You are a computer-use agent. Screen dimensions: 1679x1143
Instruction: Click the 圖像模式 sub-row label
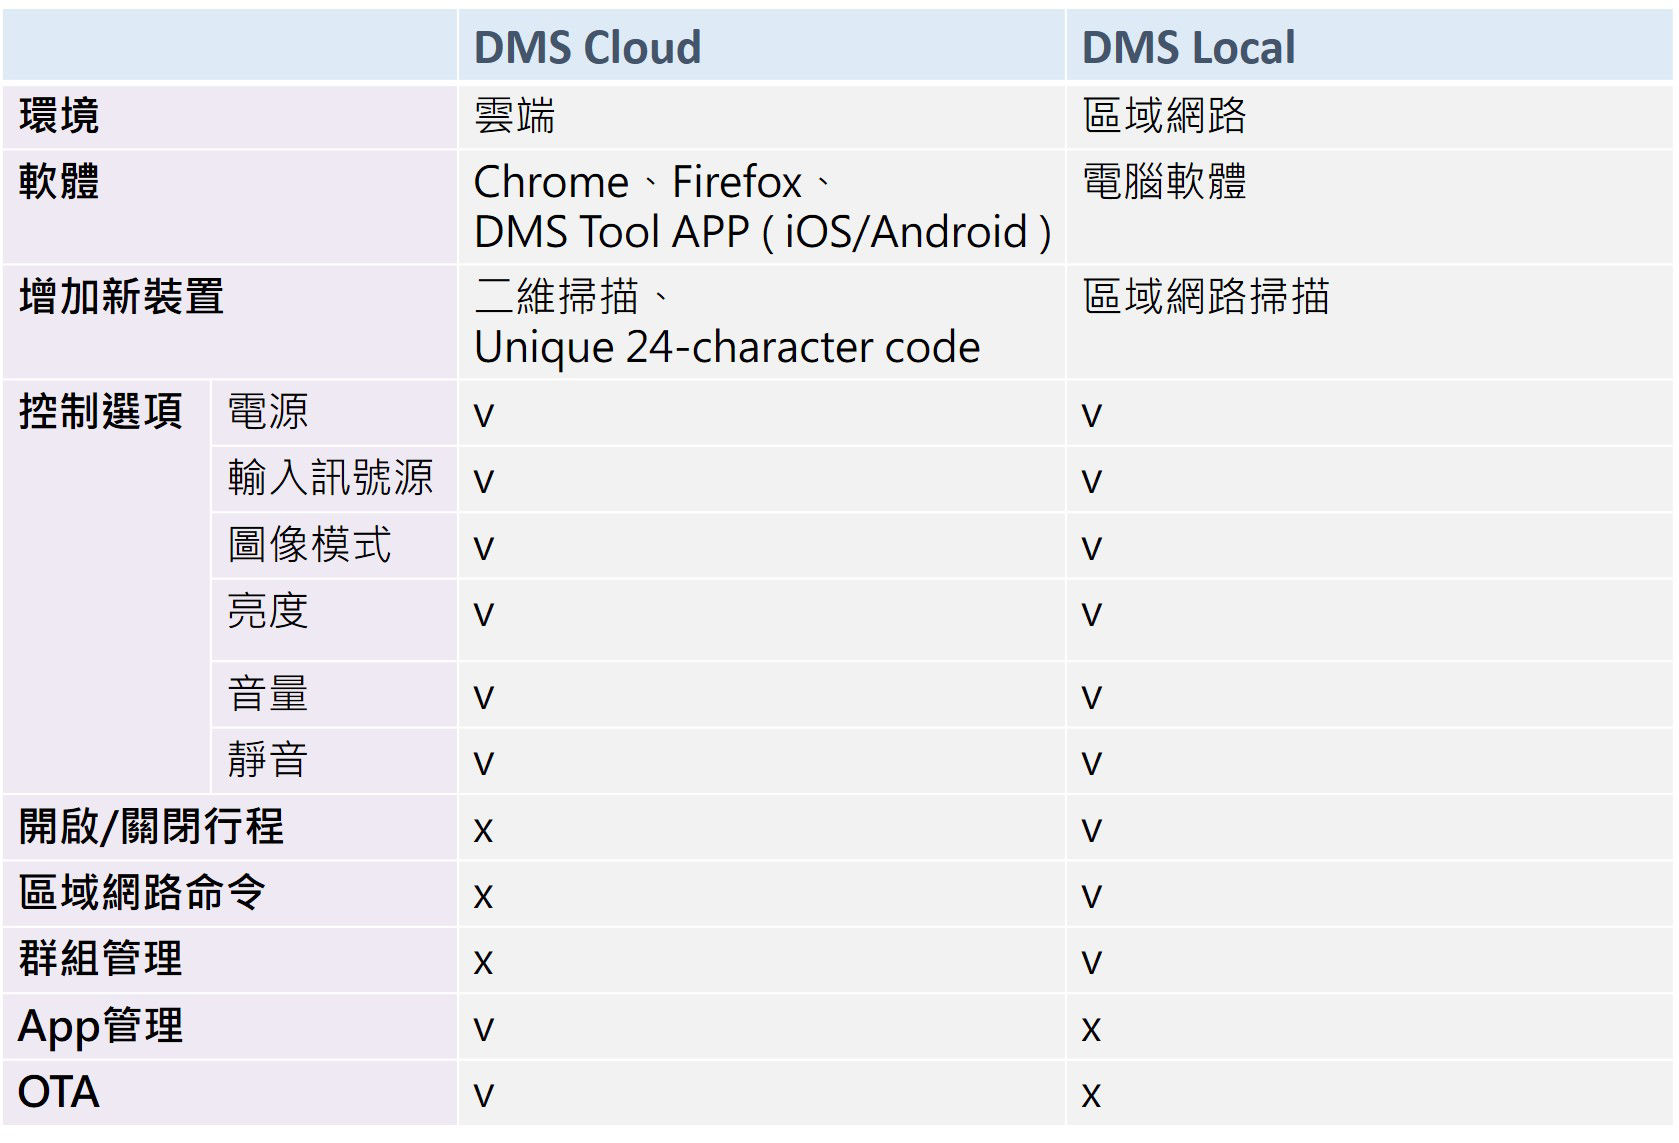[x=309, y=545]
